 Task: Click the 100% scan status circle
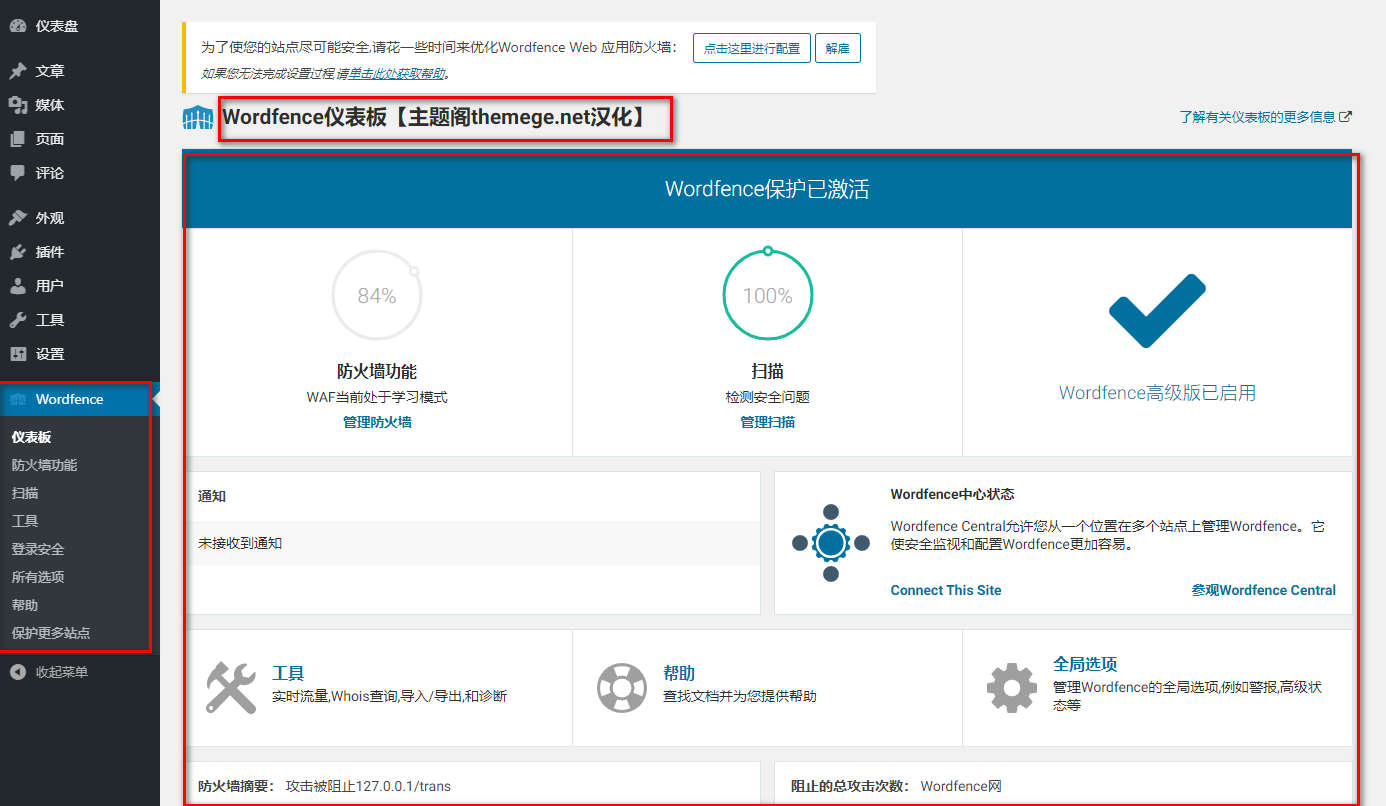[x=768, y=295]
